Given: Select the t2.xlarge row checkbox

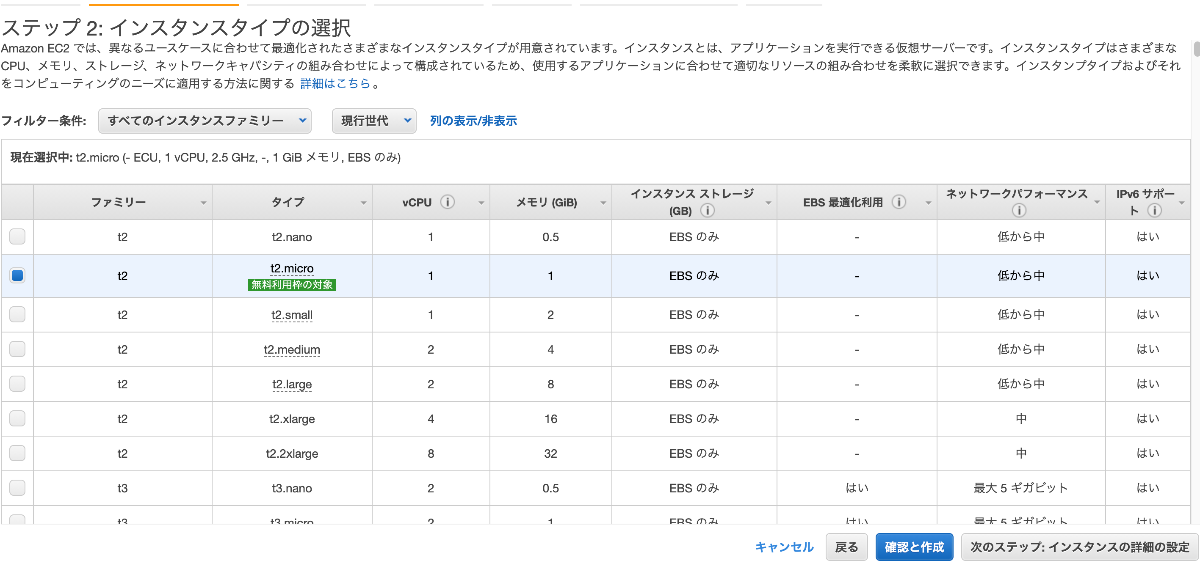Looking at the screenshot, I should tap(17, 418).
